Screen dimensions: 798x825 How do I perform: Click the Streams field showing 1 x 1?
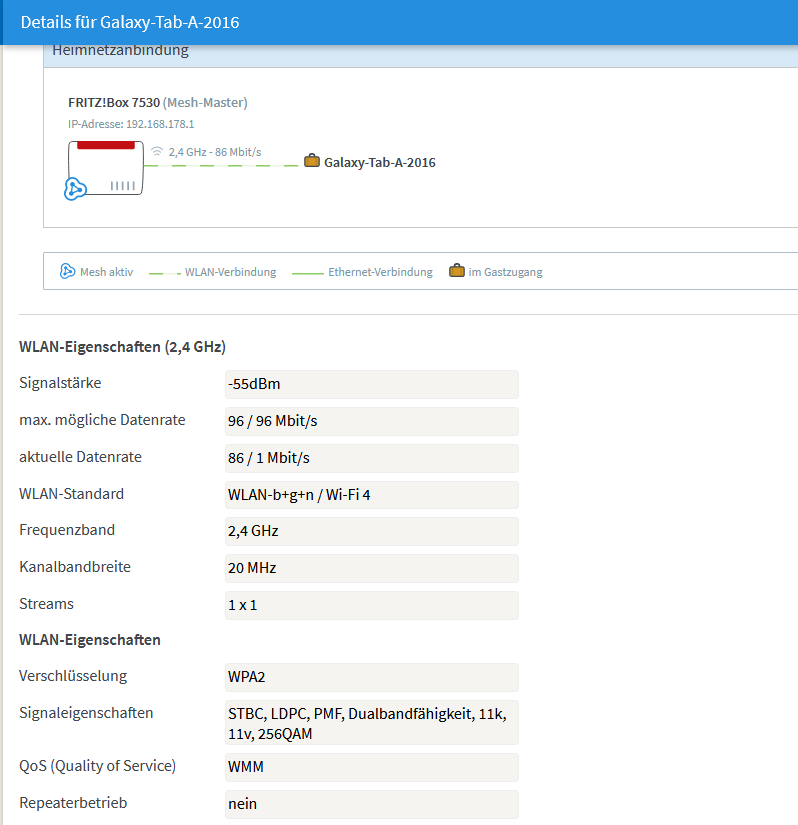click(x=371, y=605)
